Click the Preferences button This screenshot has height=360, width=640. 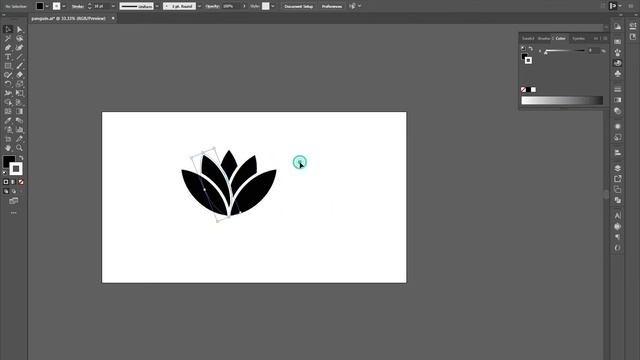click(331, 6)
